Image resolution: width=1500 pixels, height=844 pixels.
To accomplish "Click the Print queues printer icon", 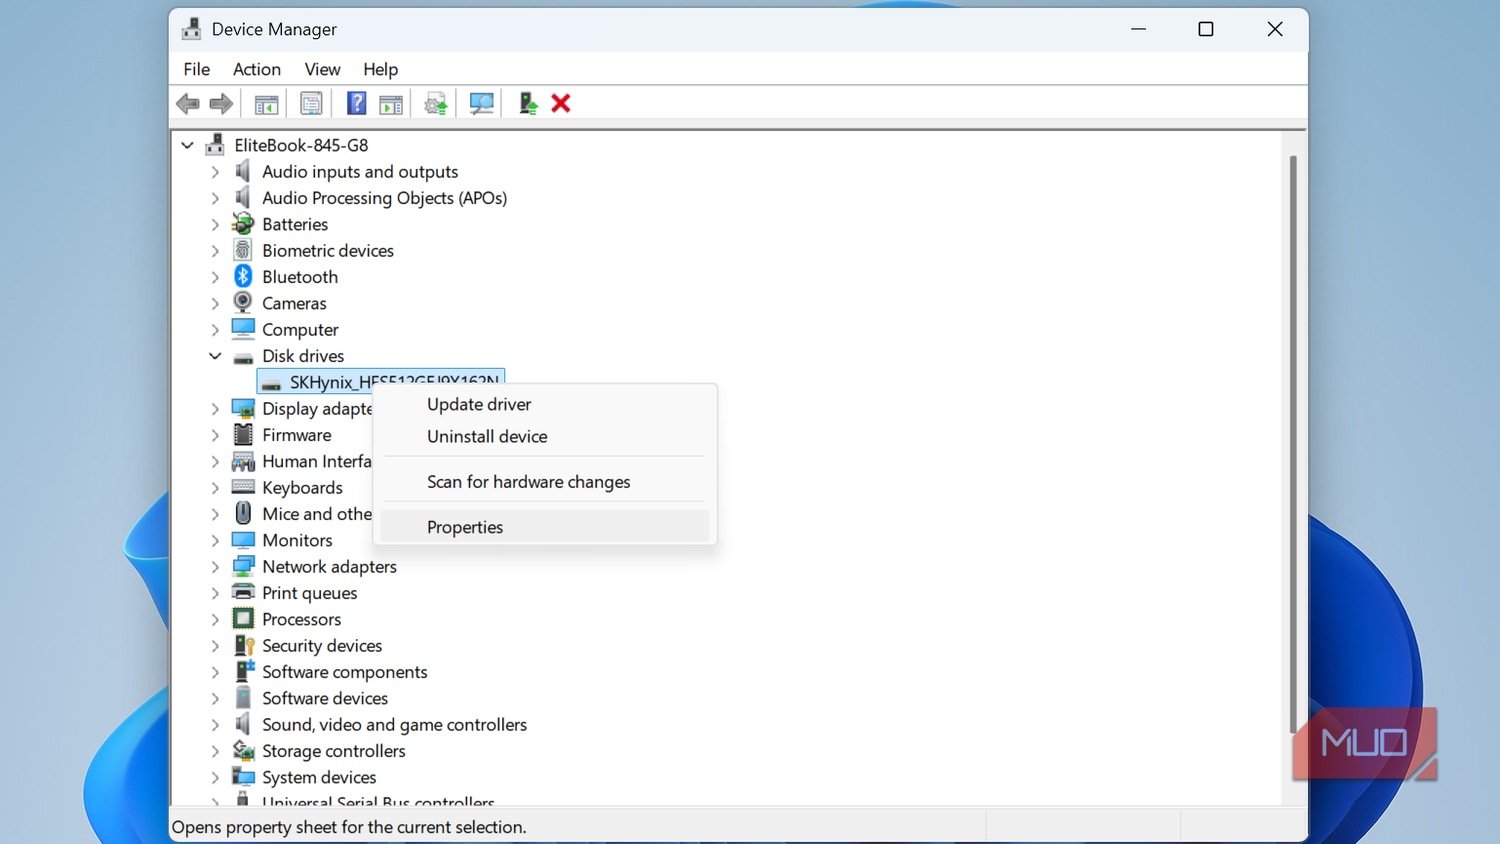I will point(243,592).
